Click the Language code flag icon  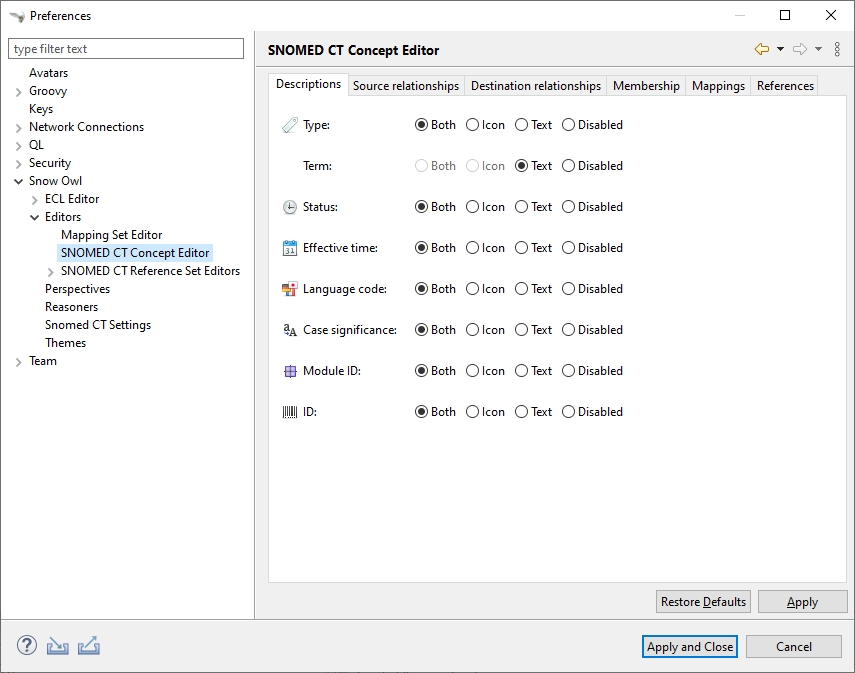(290, 289)
